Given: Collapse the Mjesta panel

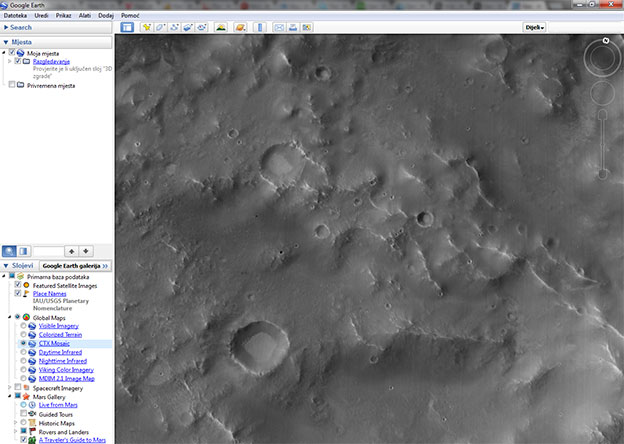Looking at the screenshot, I should [5, 42].
